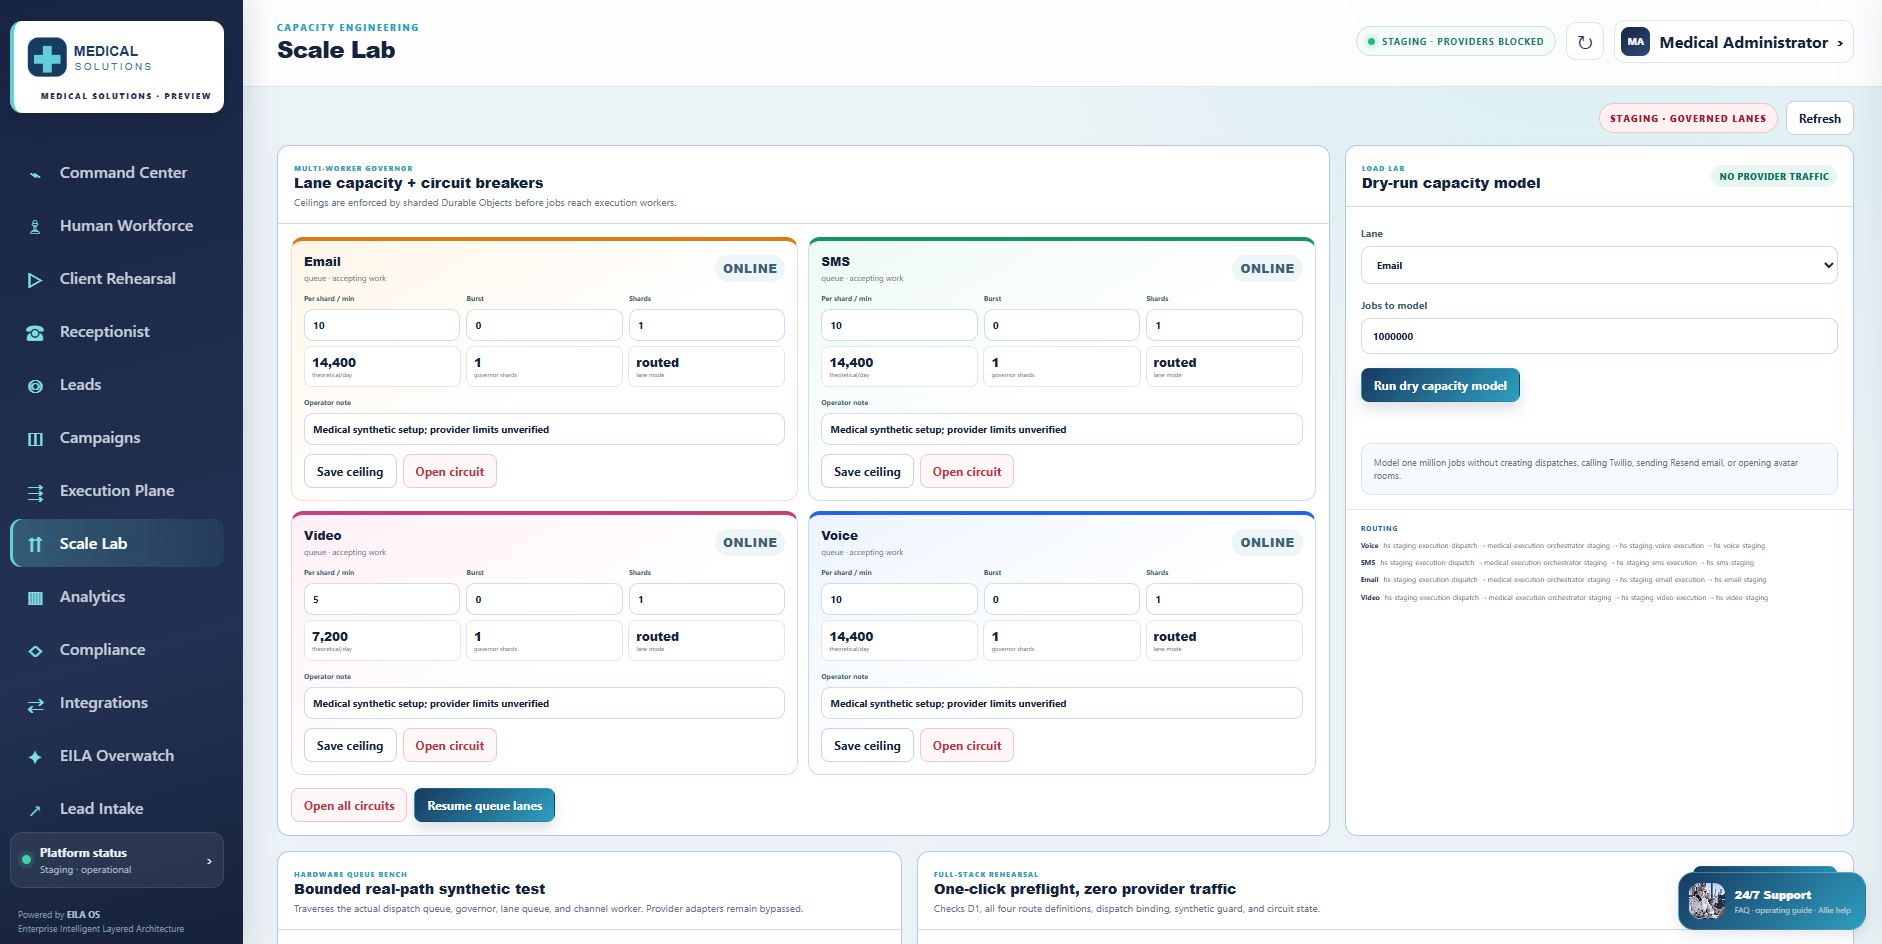
Task: Open the Execution Plane menu item
Action: pyautogui.click(x=117, y=491)
